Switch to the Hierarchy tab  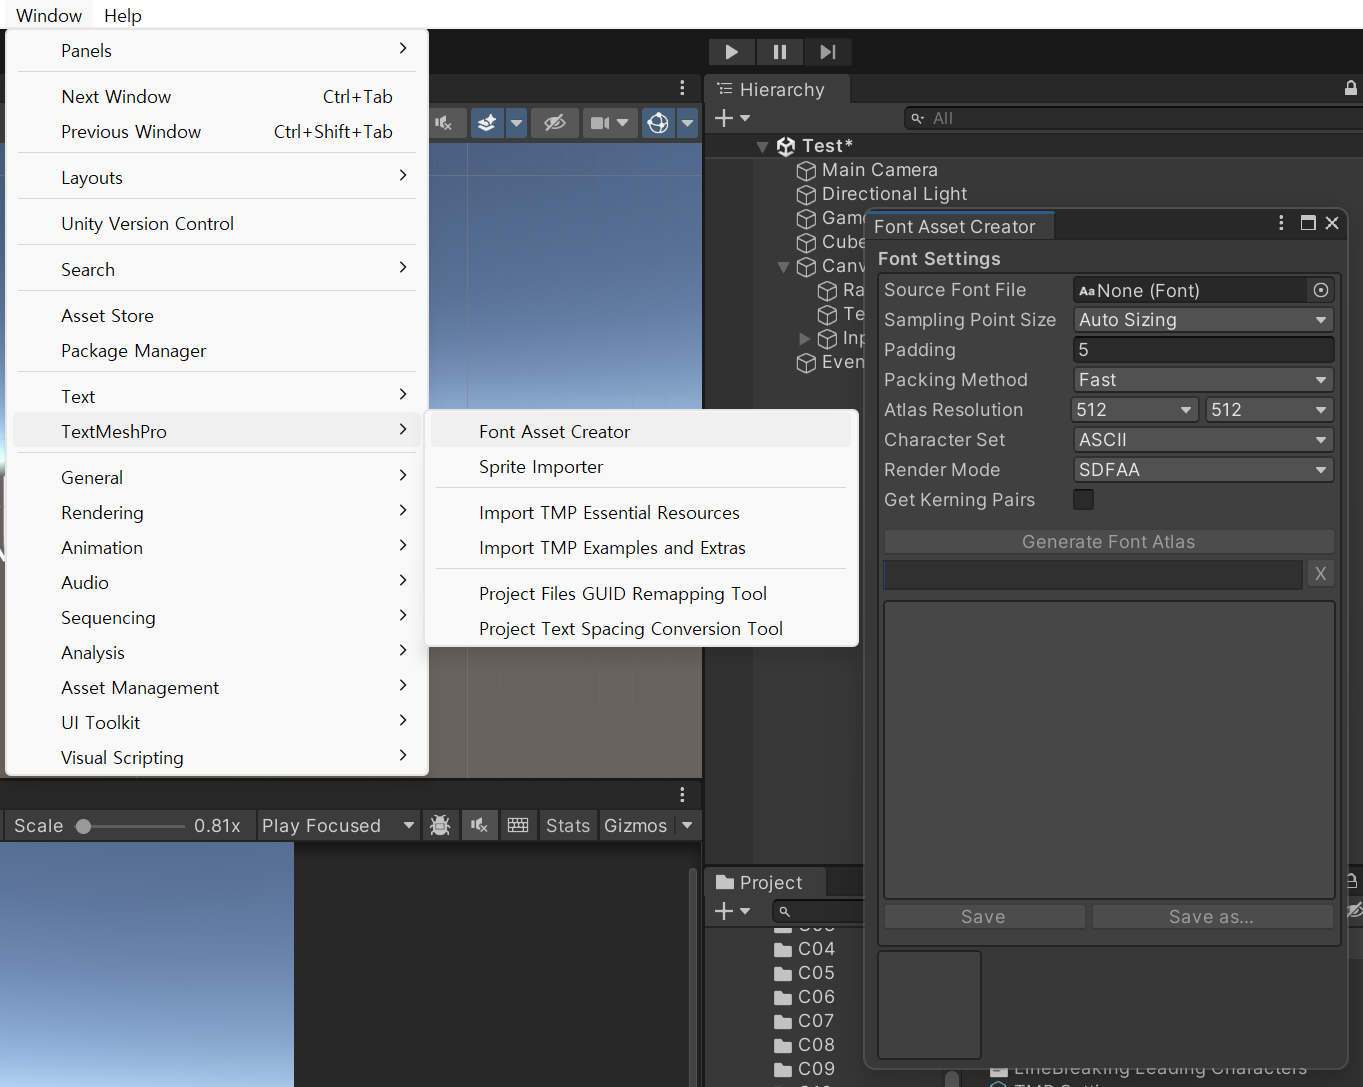point(778,89)
